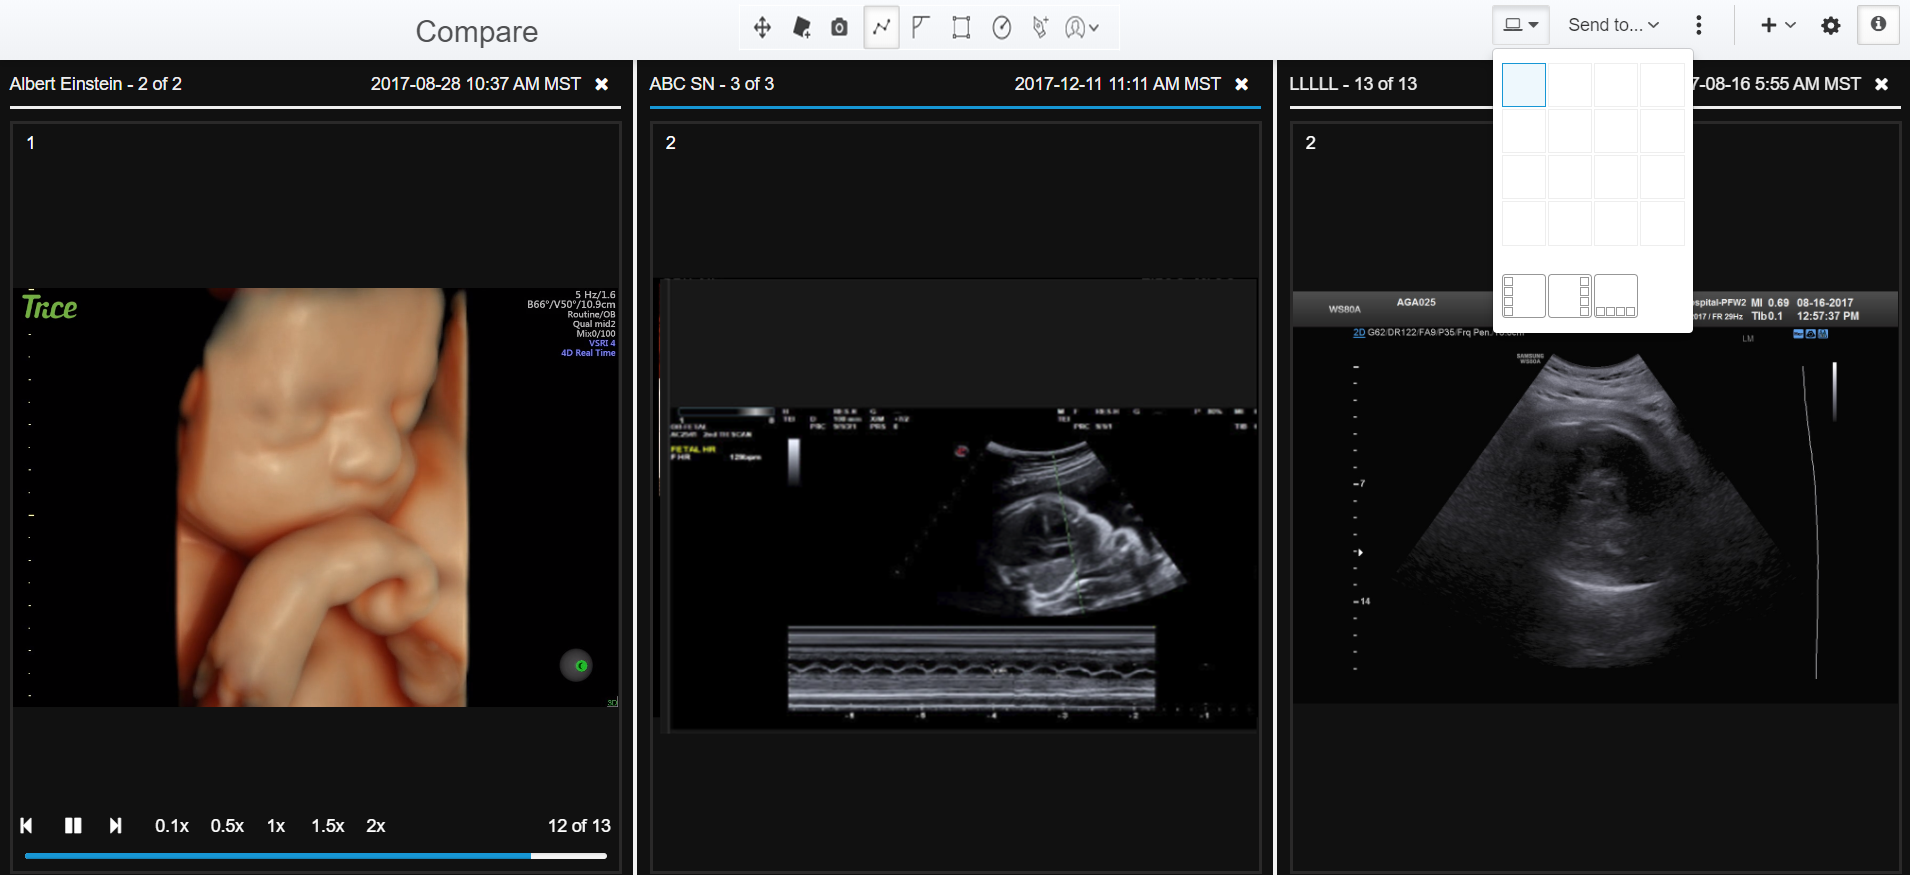Set playback speed to 2x
1910x875 pixels.
point(376,826)
